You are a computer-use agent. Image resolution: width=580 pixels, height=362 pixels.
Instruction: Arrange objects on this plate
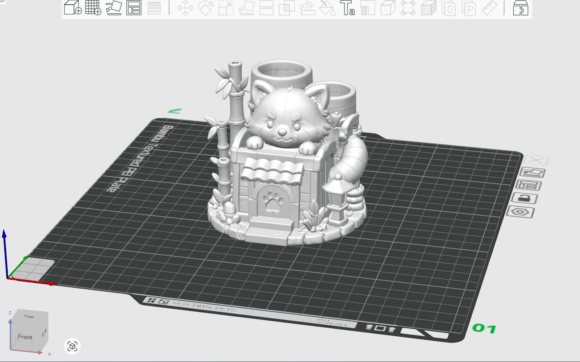coord(528,185)
